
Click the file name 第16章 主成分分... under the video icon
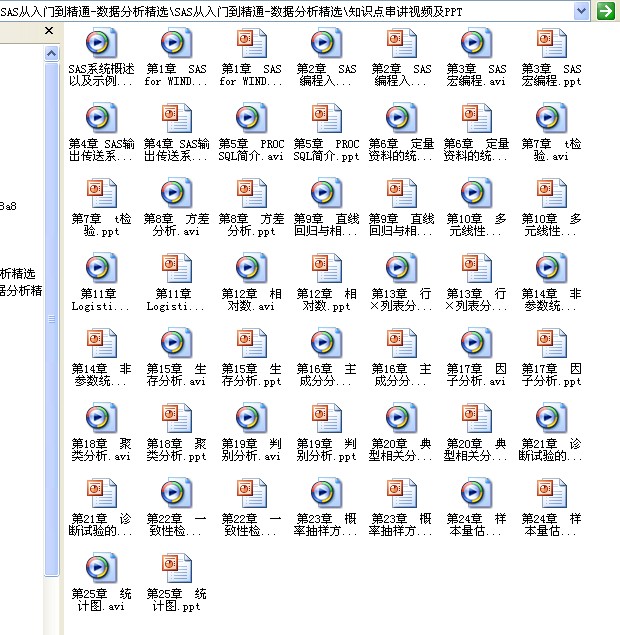[x=326, y=375]
